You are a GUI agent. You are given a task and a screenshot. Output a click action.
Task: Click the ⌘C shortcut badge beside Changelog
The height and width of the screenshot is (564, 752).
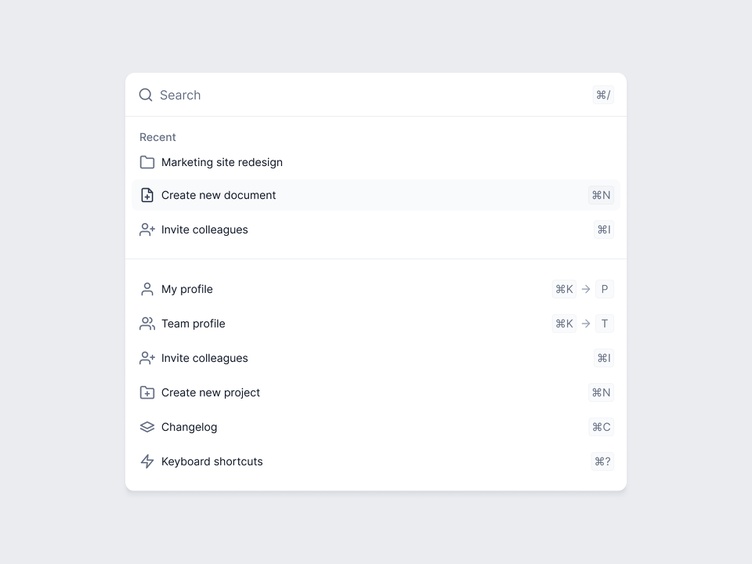click(601, 427)
